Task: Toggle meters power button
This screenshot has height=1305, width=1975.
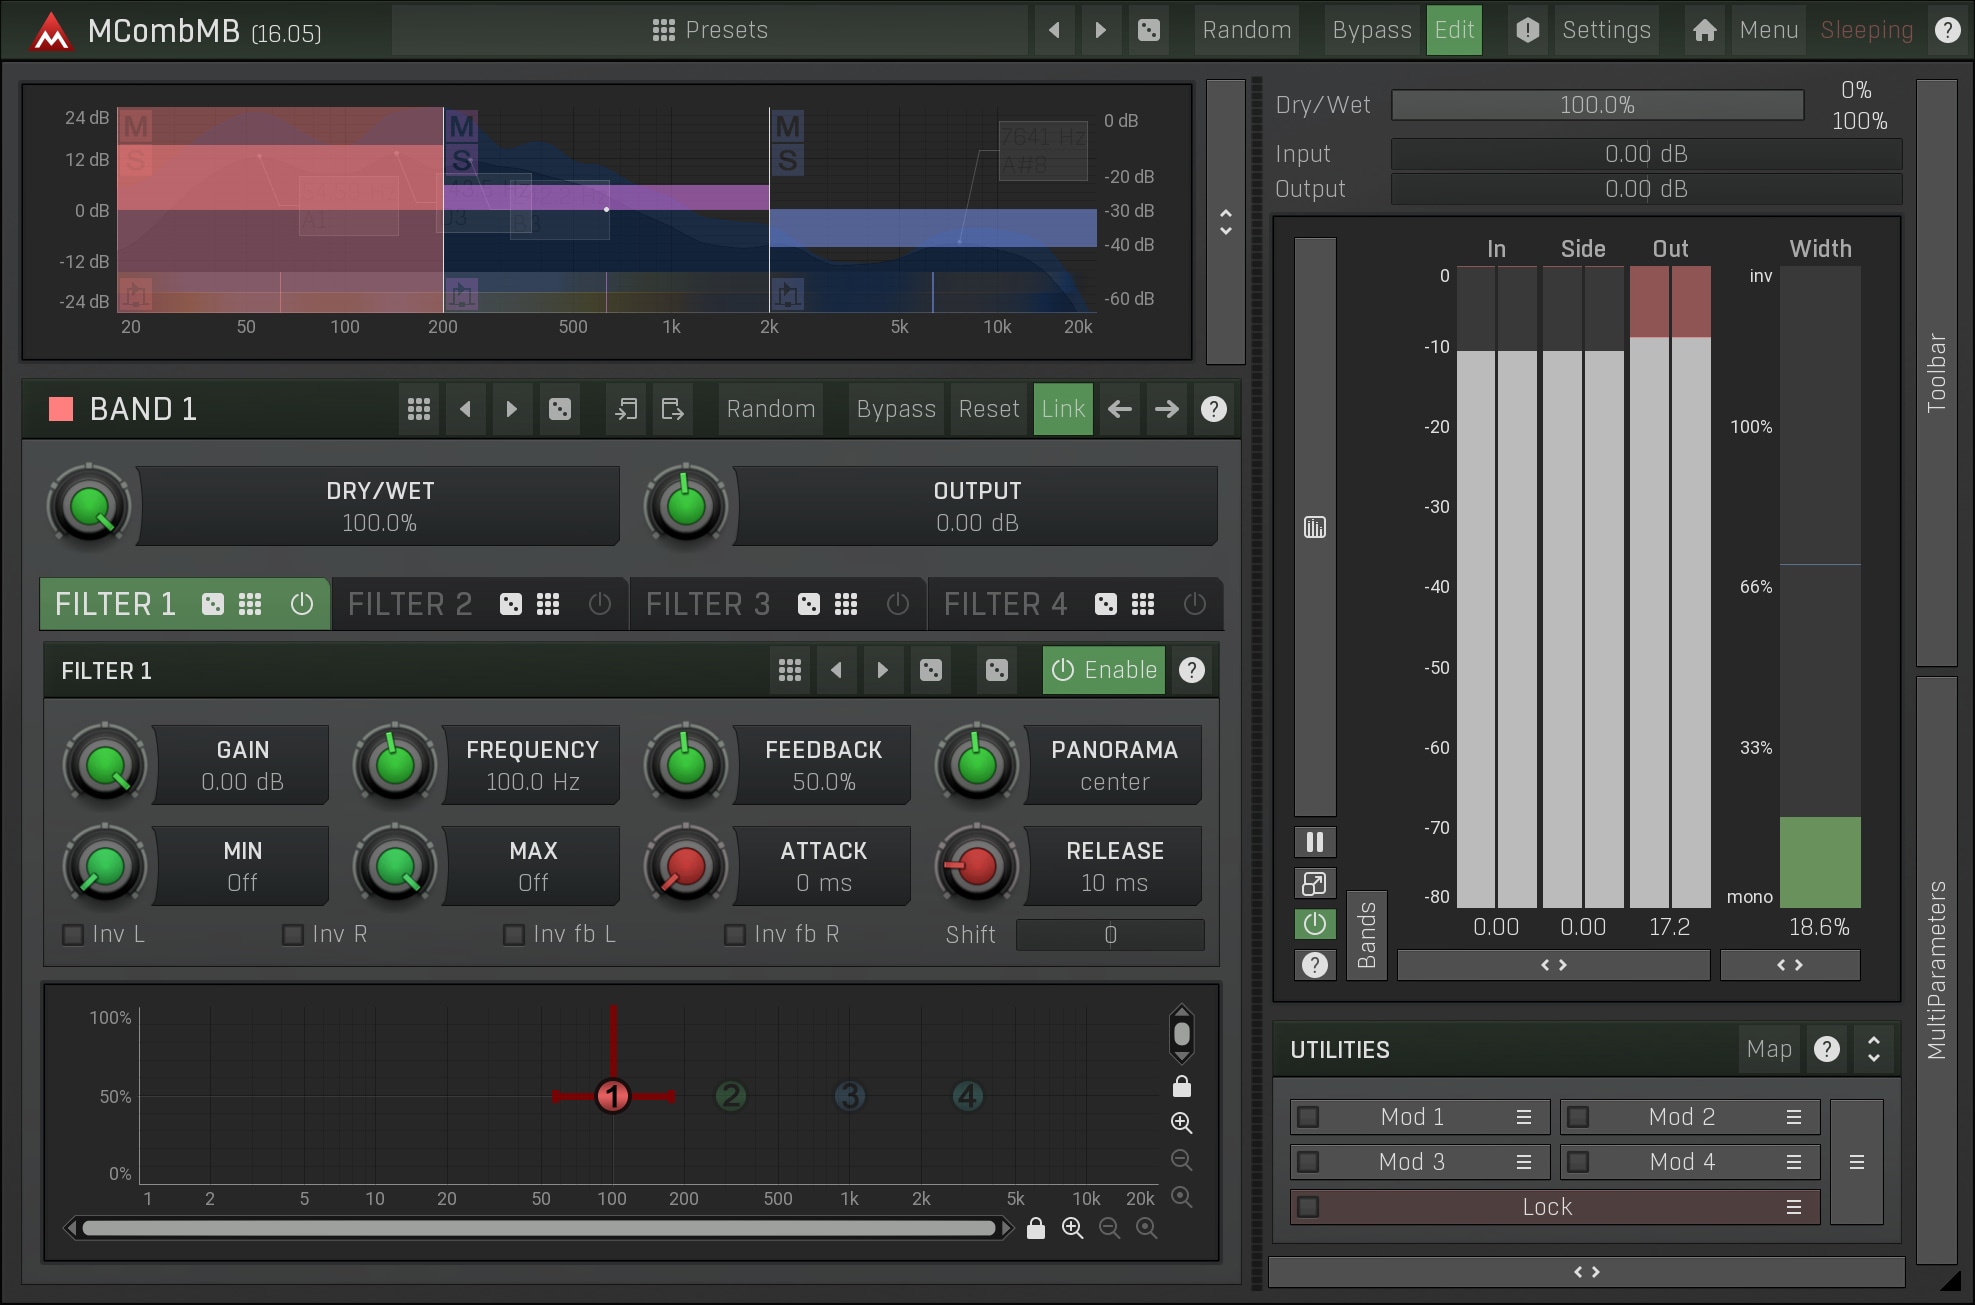Action: (x=1315, y=924)
